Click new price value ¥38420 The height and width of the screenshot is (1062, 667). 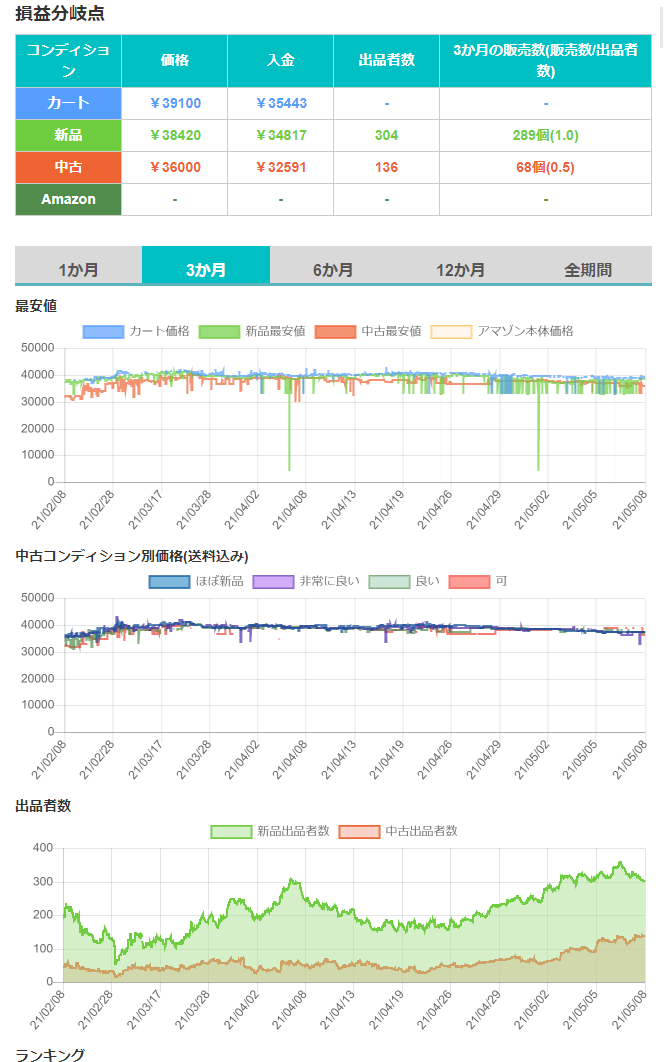pos(174,135)
